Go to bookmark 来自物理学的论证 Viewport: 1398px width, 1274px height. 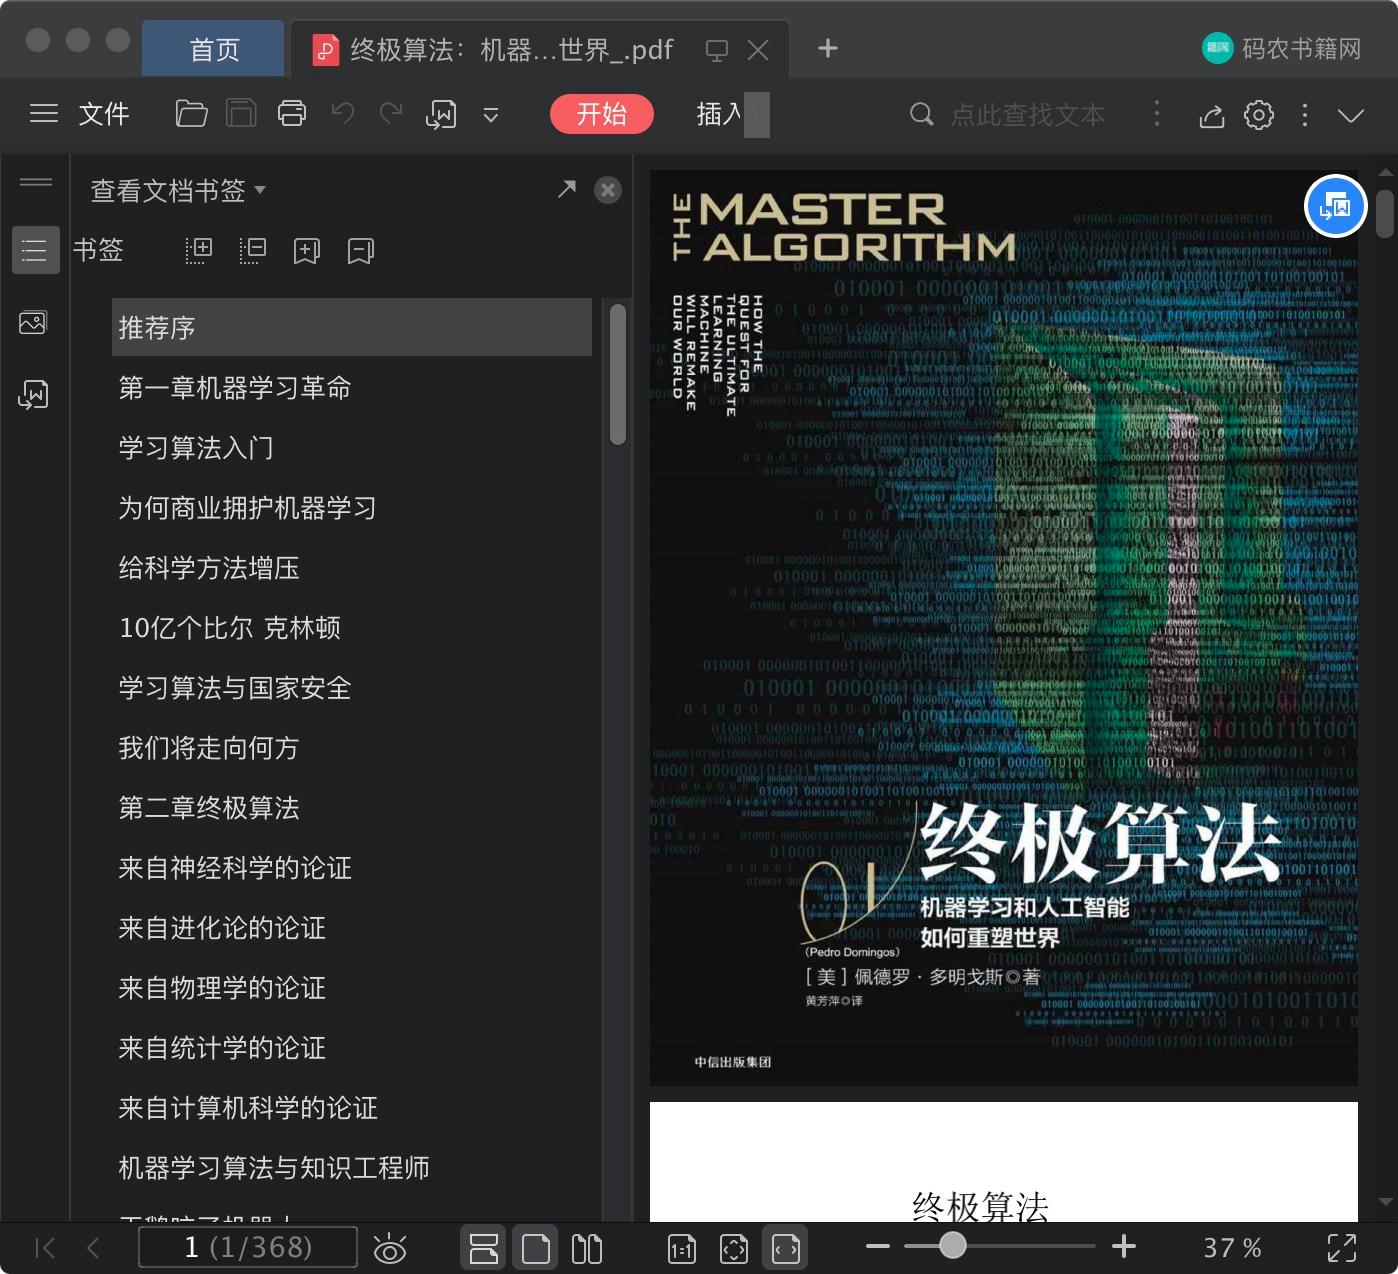[x=222, y=988]
